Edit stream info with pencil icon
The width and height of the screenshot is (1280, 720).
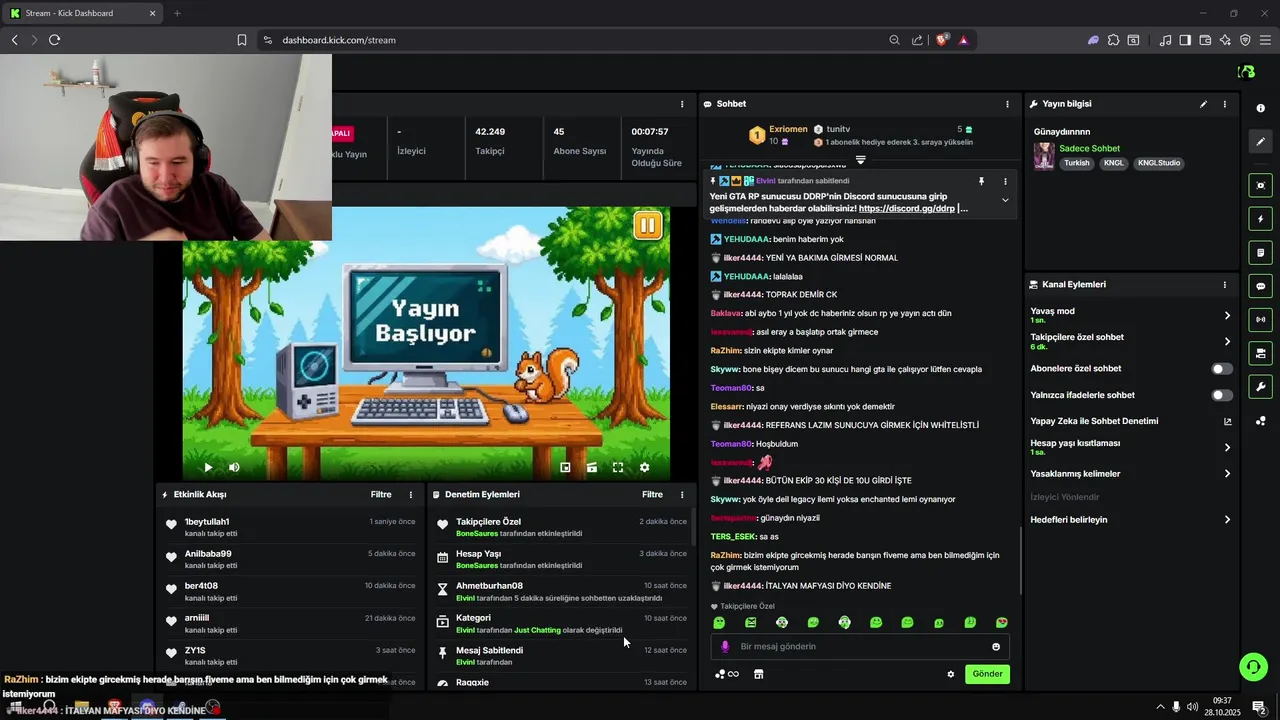click(1203, 104)
